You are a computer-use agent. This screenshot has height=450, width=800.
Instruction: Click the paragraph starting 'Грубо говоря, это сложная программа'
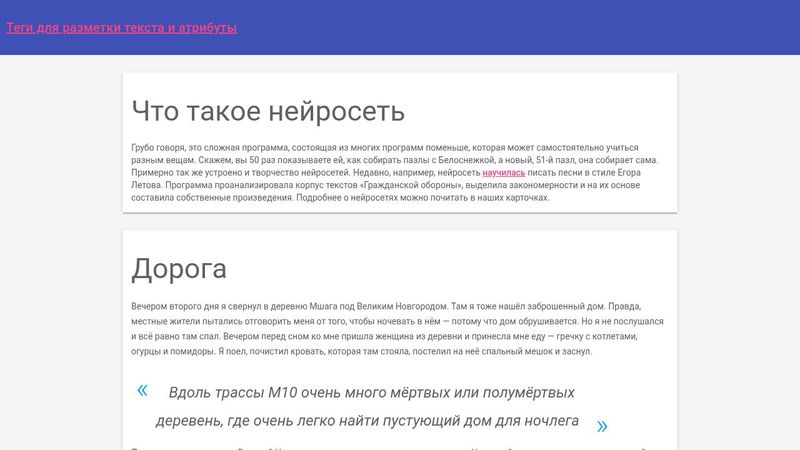(395, 172)
